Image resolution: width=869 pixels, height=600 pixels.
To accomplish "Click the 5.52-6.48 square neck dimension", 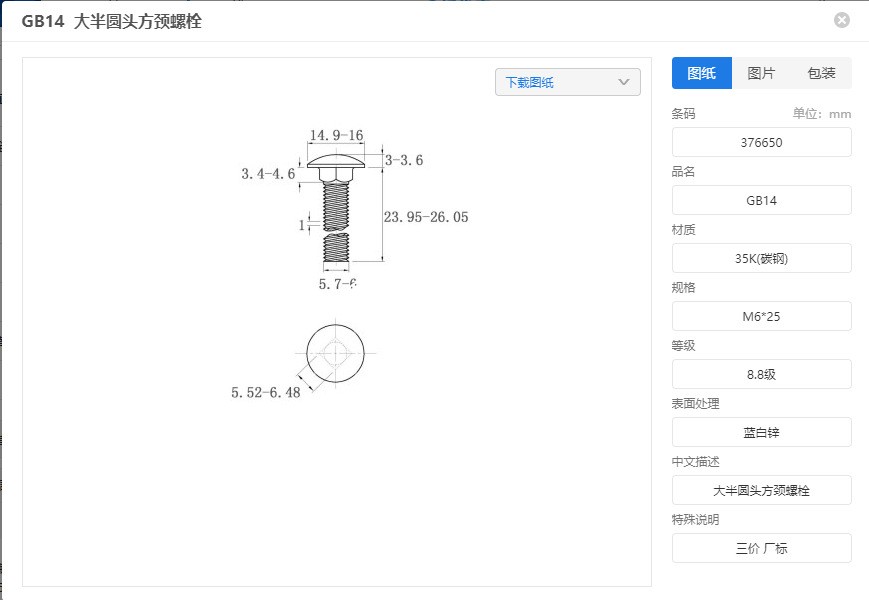I will coord(265,392).
